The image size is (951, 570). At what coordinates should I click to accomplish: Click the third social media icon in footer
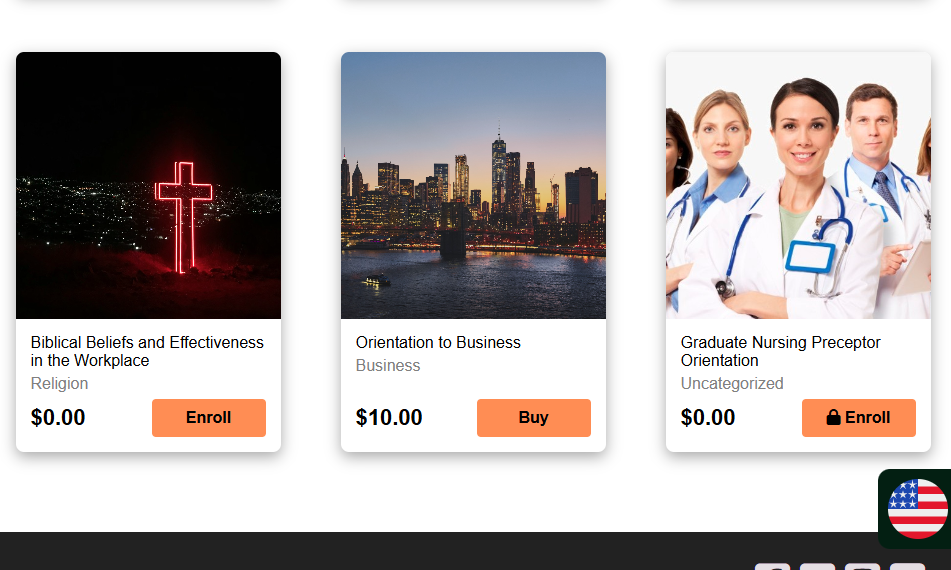point(862,567)
